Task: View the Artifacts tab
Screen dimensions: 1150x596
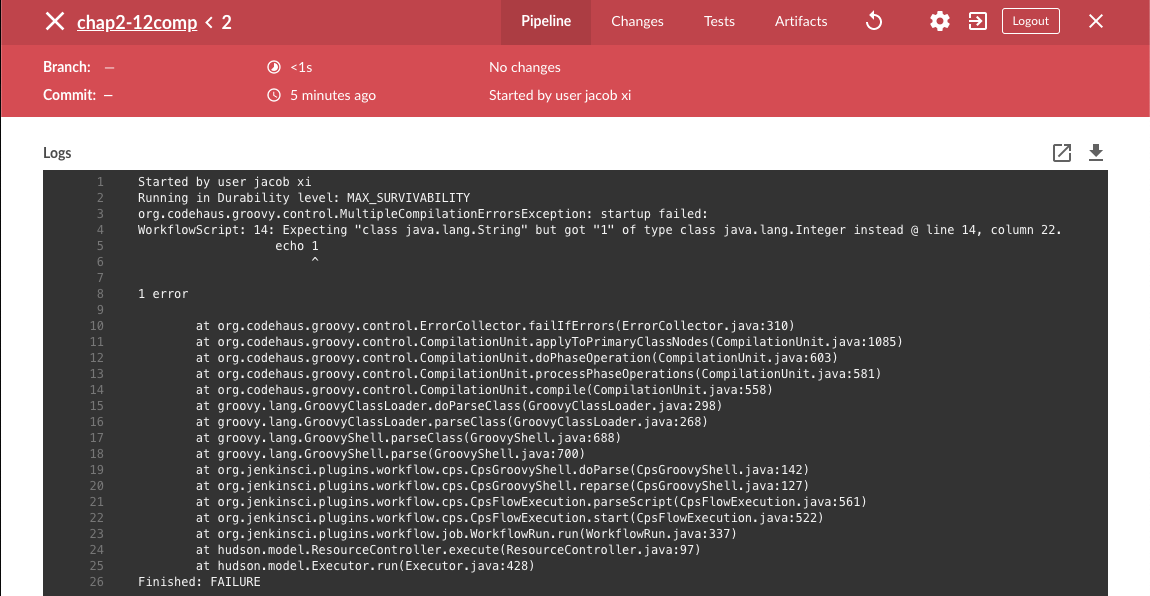Action: [x=801, y=21]
